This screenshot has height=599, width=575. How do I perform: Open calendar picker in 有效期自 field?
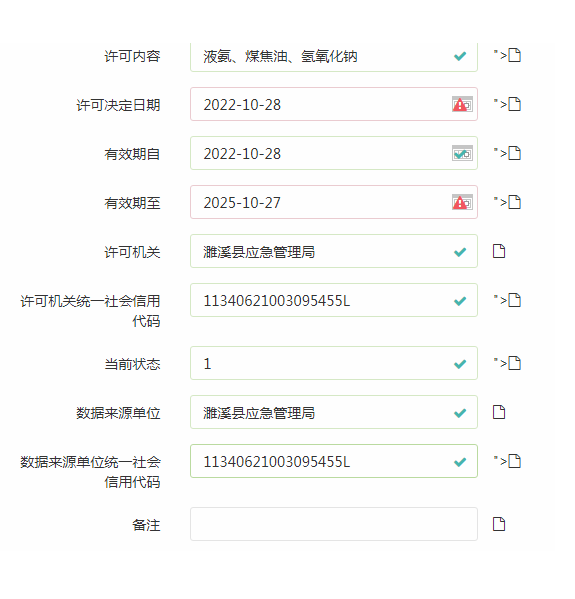point(462,153)
